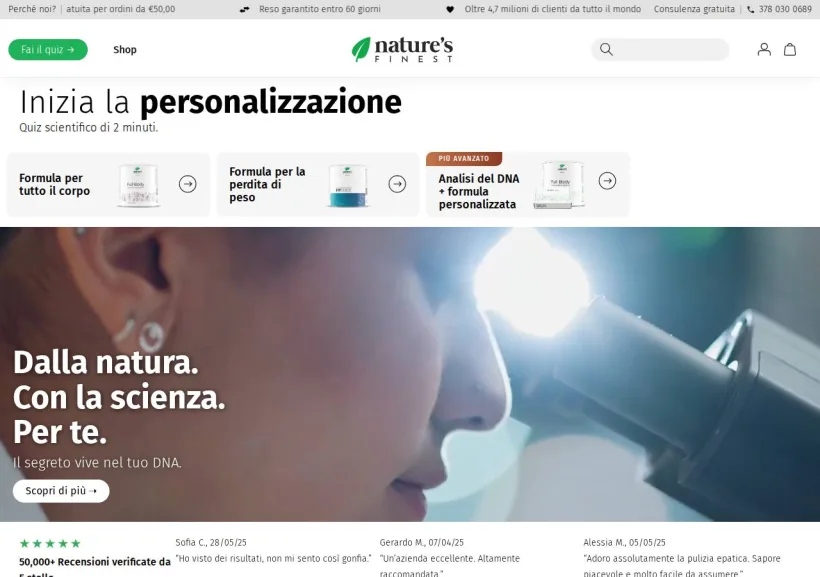Click the PIÙ AVANZATO badge
Image resolution: width=820 pixels, height=577 pixels.
tap(464, 159)
